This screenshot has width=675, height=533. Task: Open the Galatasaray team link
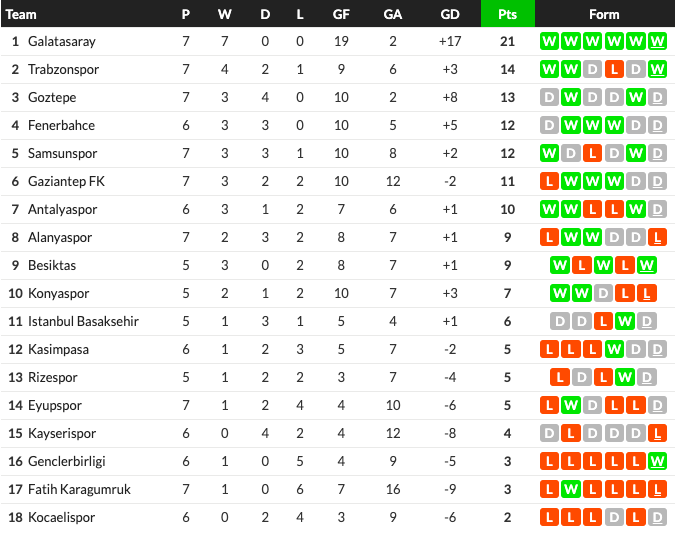click(x=62, y=41)
